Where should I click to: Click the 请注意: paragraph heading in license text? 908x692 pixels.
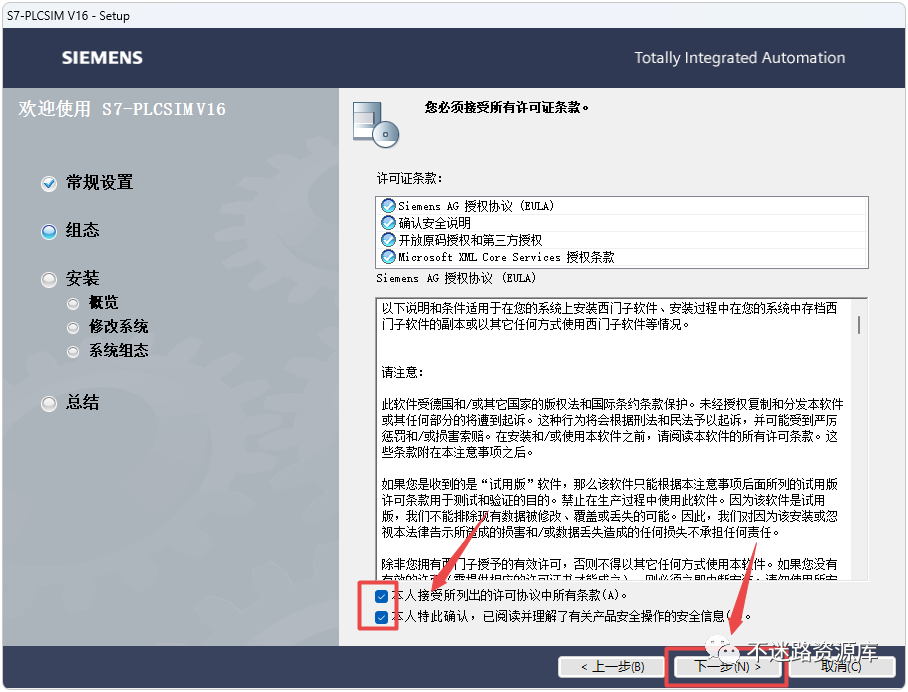(x=402, y=372)
